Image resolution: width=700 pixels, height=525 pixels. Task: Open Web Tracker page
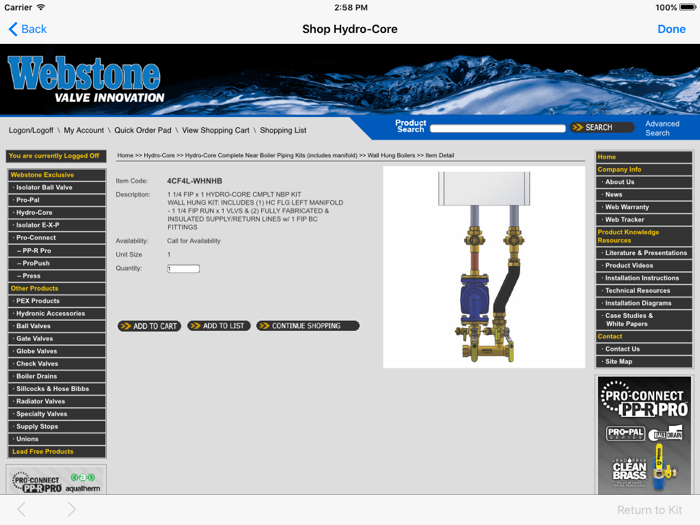coord(644,219)
